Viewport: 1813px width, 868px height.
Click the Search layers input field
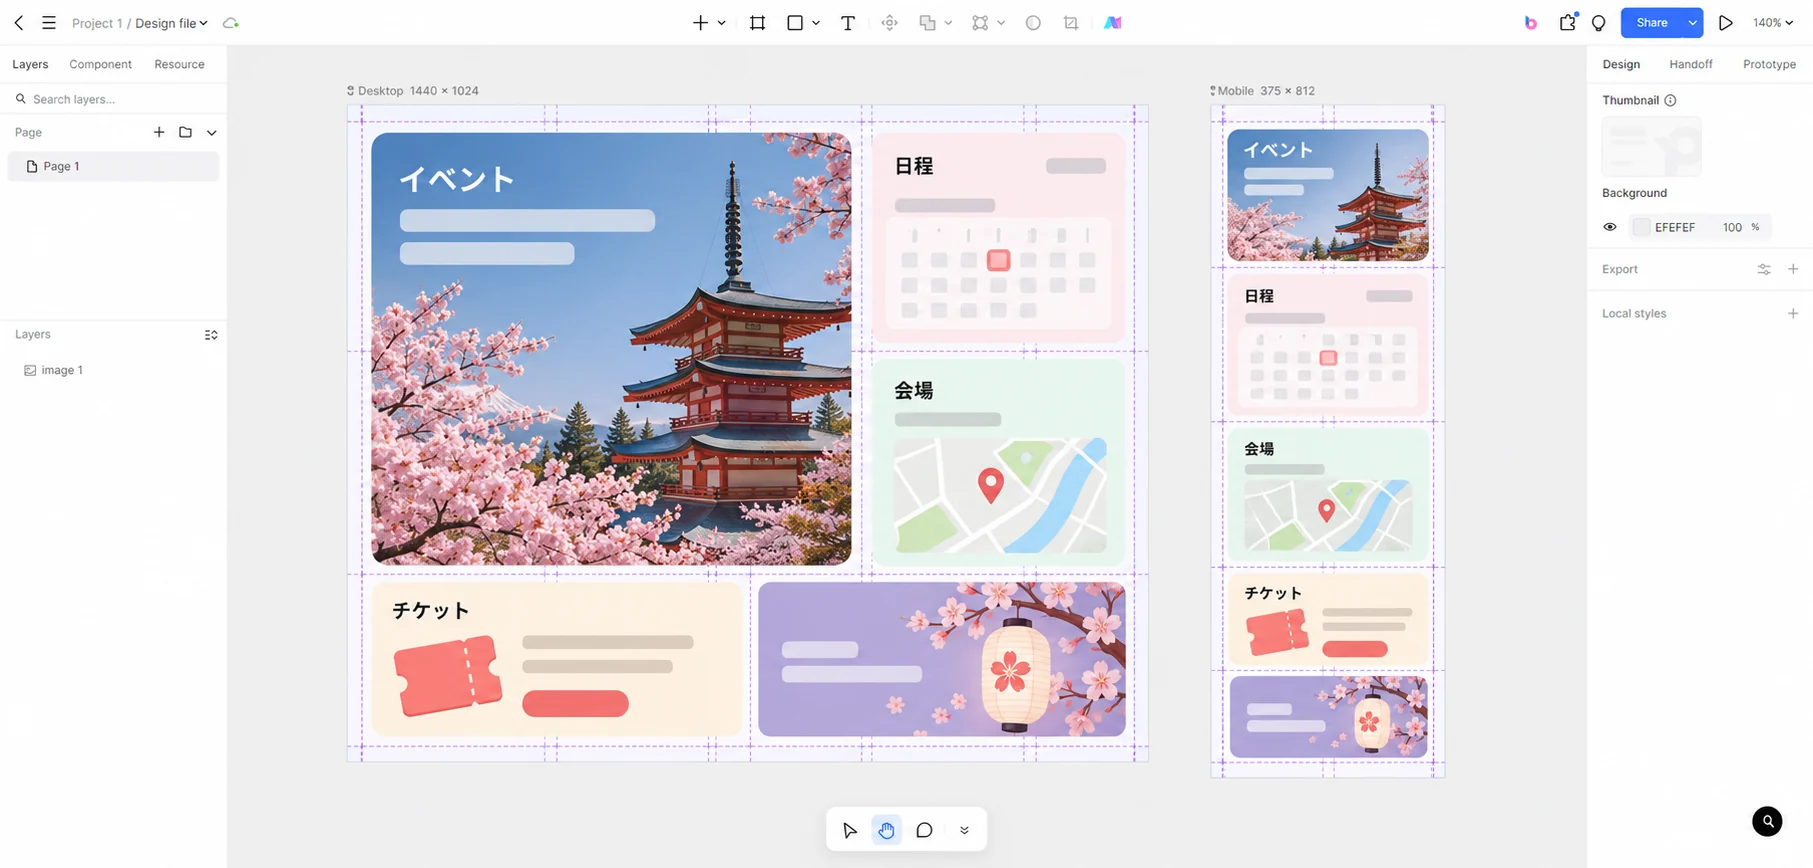click(113, 99)
